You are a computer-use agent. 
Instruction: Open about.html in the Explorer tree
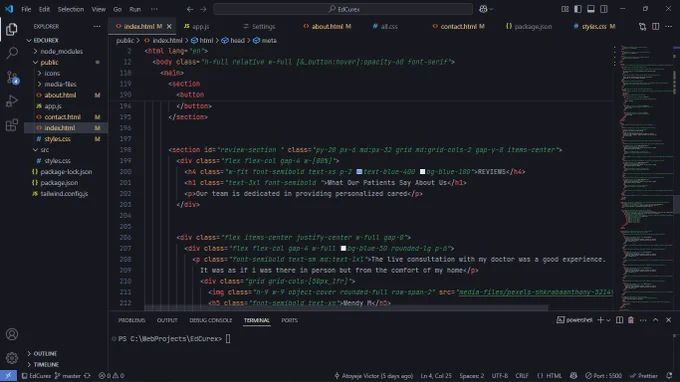click(x=60, y=95)
